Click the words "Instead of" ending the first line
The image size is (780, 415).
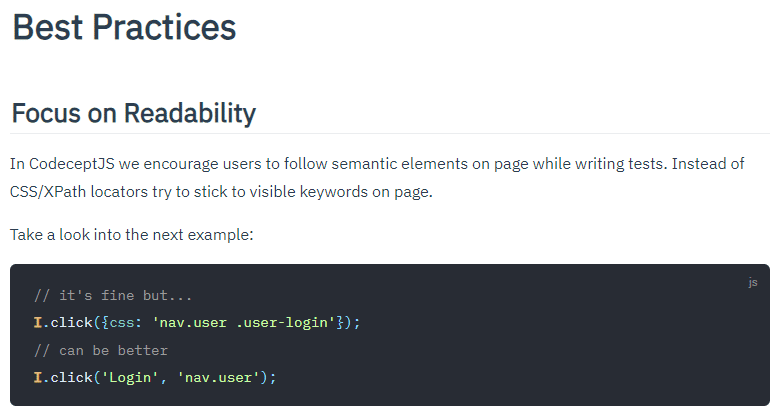708,164
